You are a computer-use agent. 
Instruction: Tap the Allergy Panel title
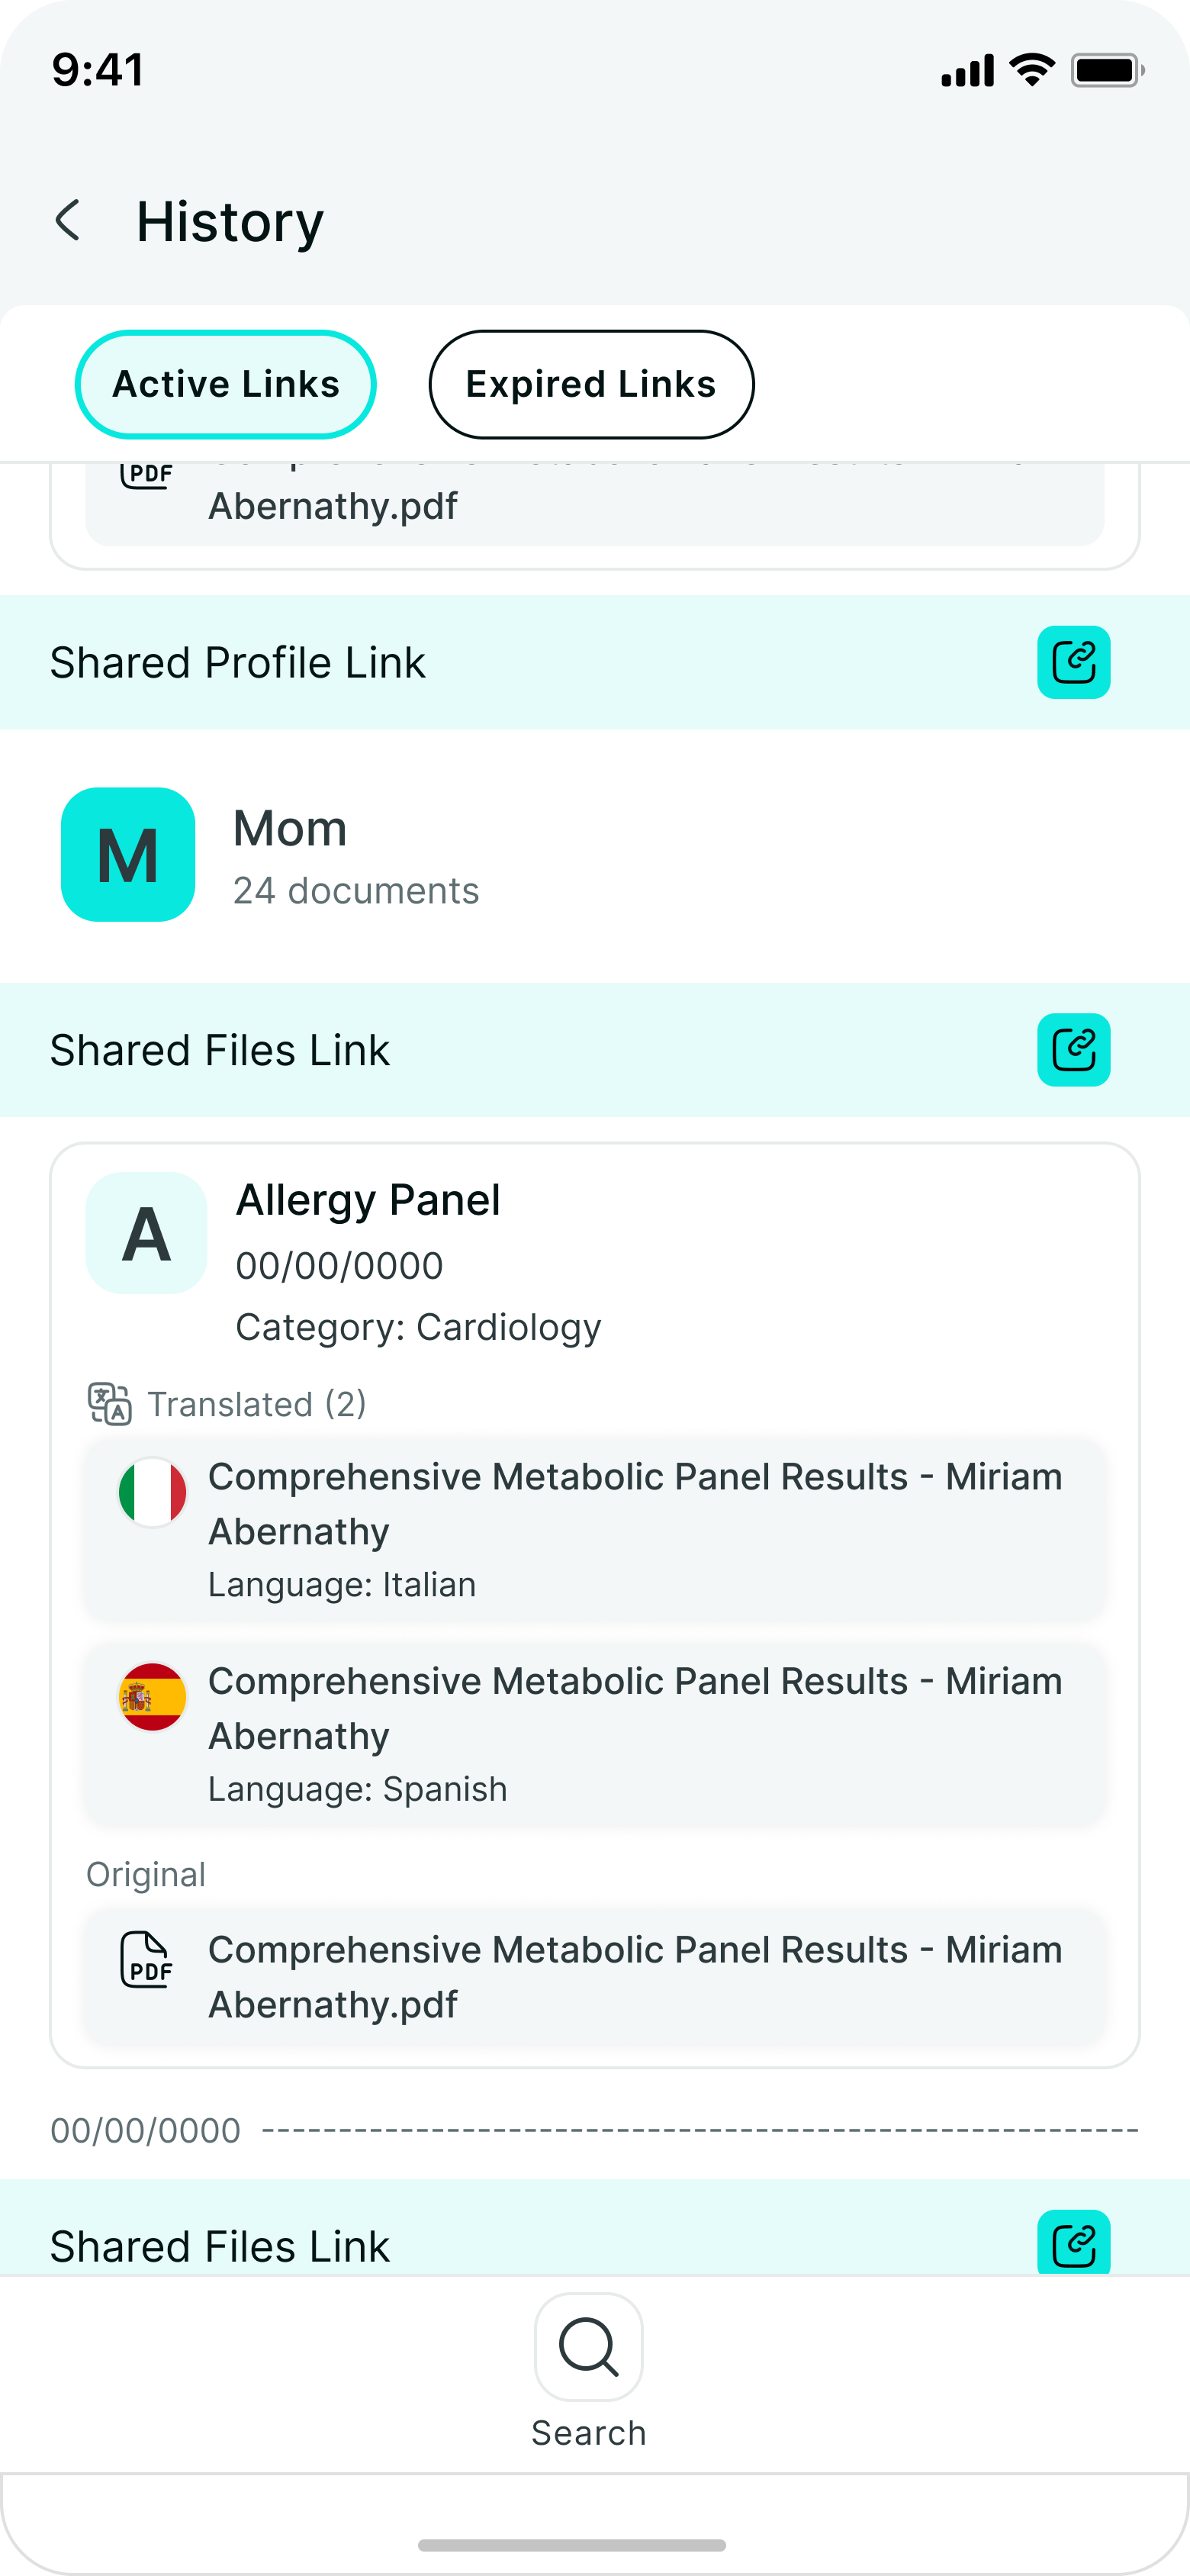(x=368, y=1200)
